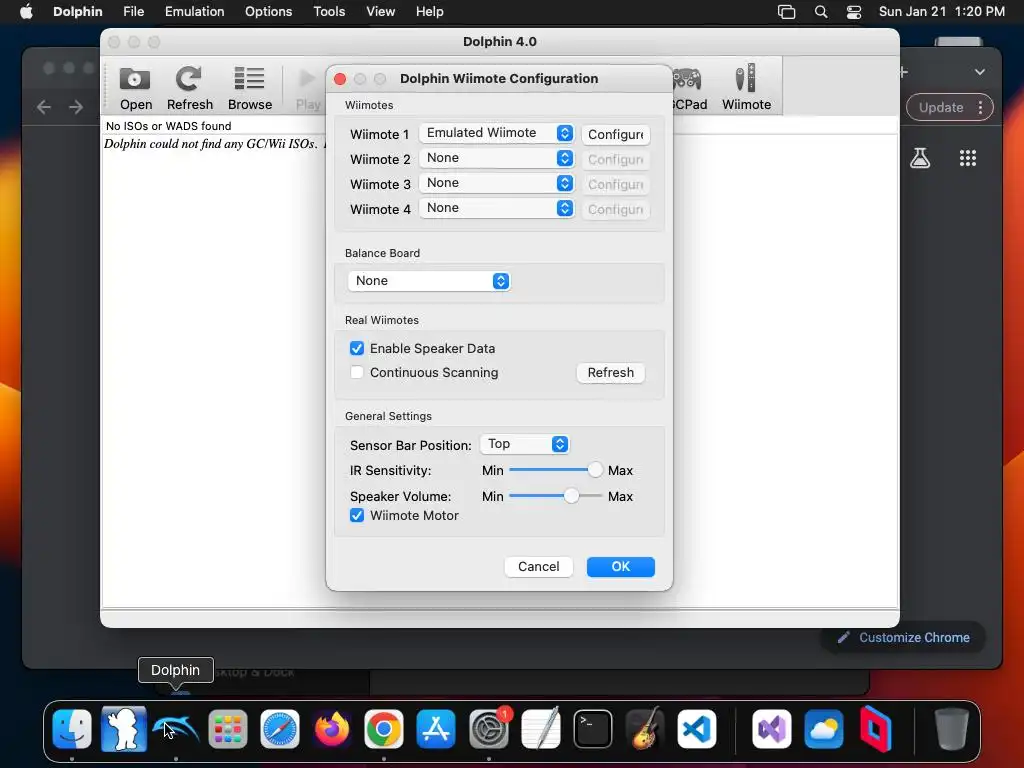Click the GCPad controller toolbar icon
1024x768 pixels.
690,88
